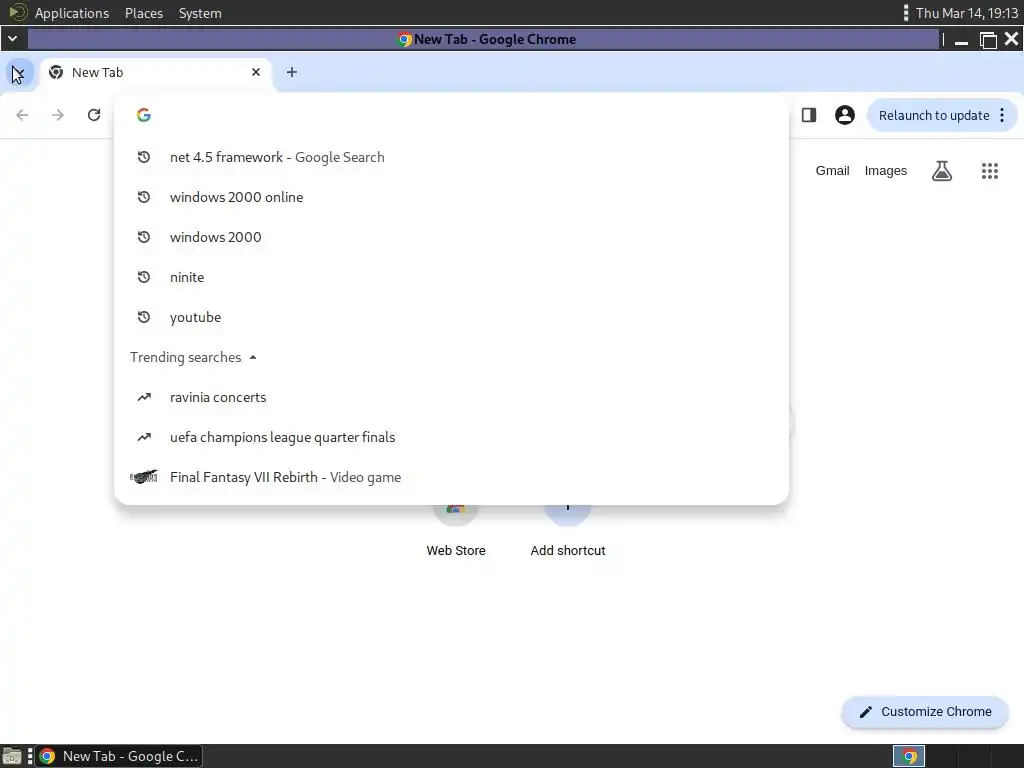Open the window menu dropdown in title bar

12,39
